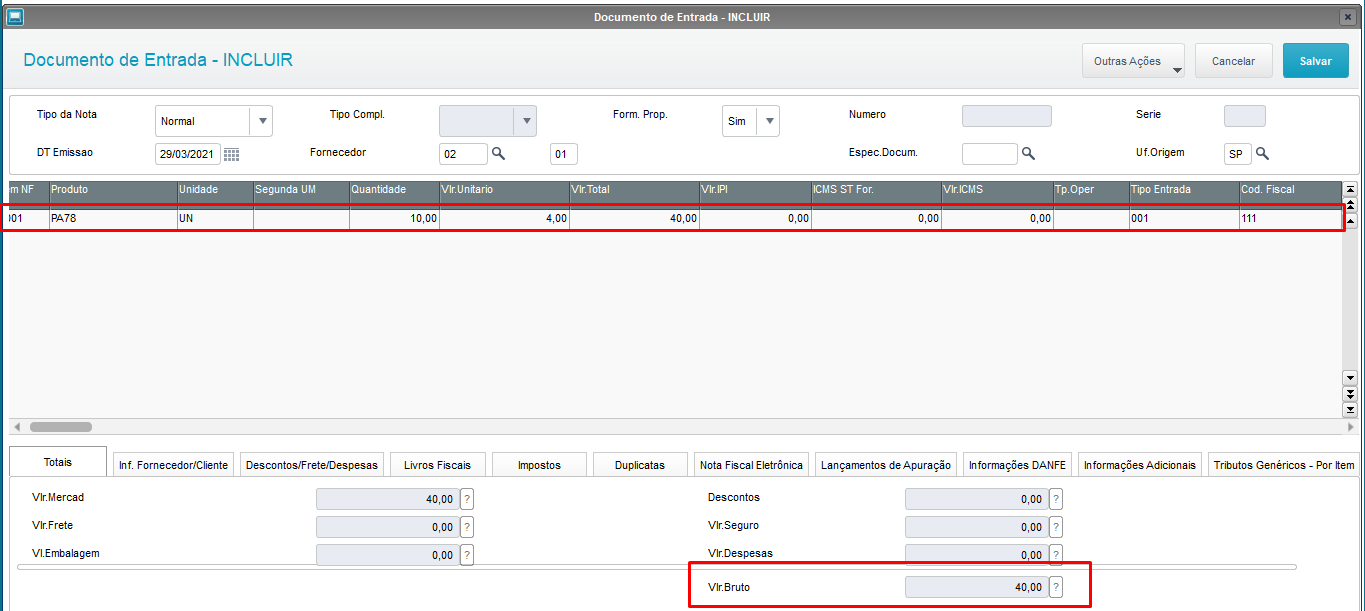This screenshot has height=611, width=1365.
Task: Click grid vertical scroll down arrow
Action: click(x=1350, y=377)
